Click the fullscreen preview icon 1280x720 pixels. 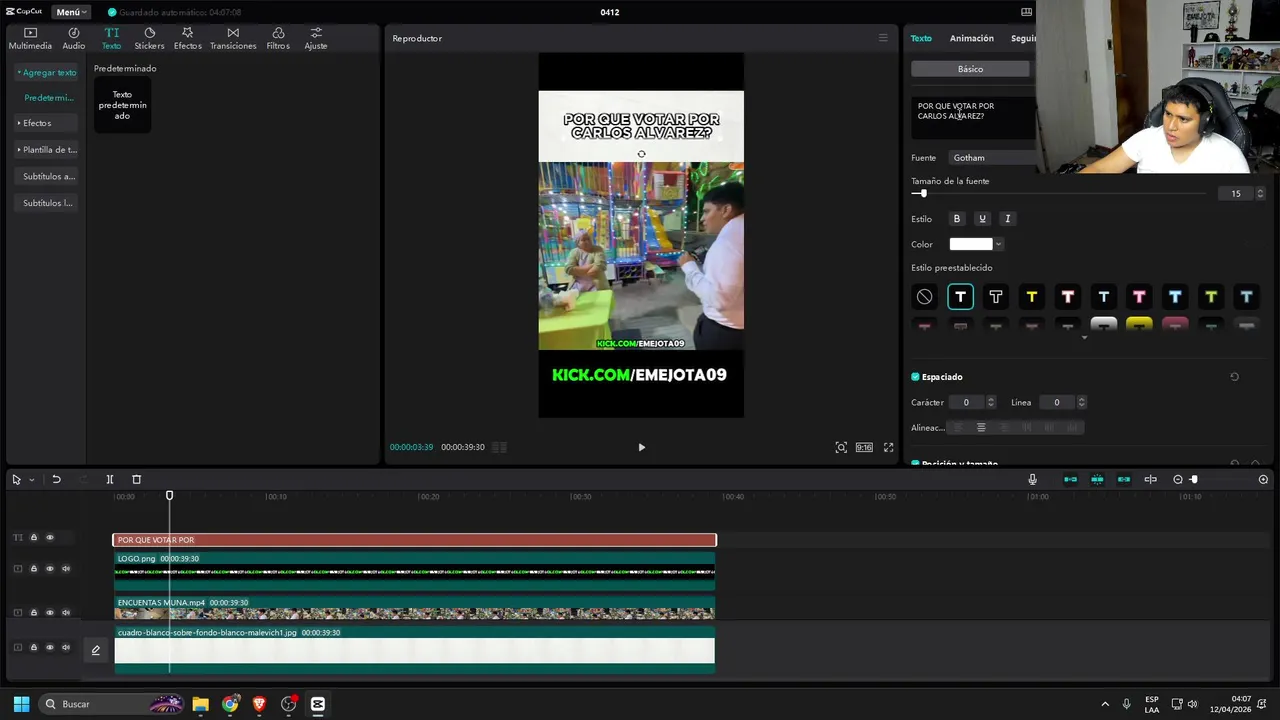point(888,447)
